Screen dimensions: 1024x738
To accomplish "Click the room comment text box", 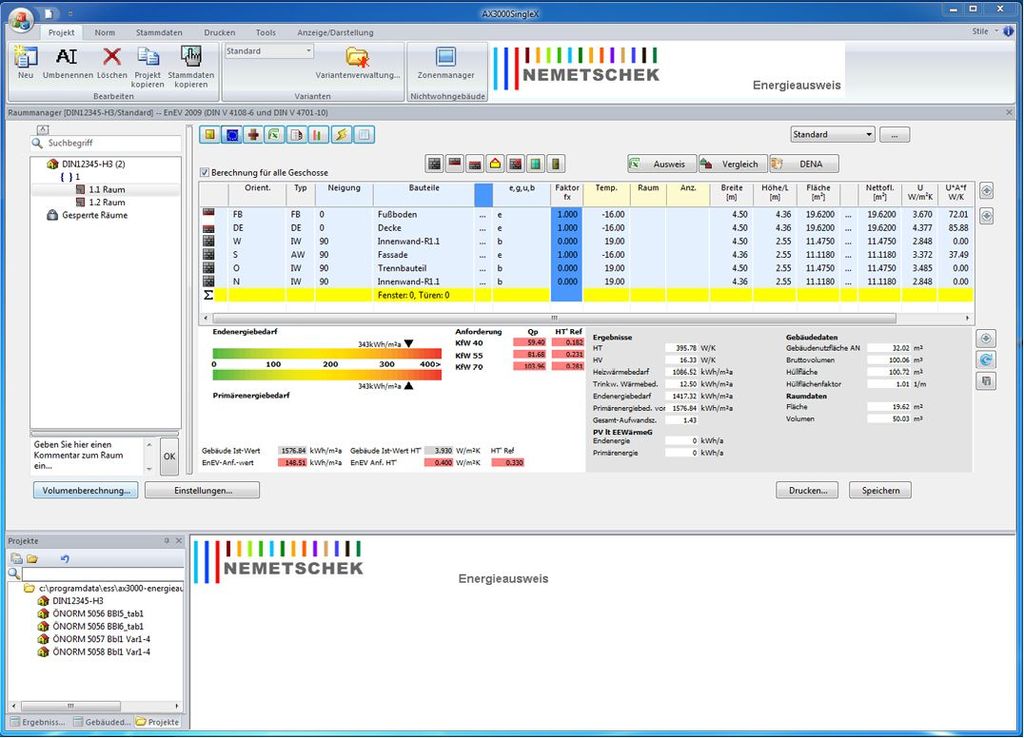I will click(88, 455).
